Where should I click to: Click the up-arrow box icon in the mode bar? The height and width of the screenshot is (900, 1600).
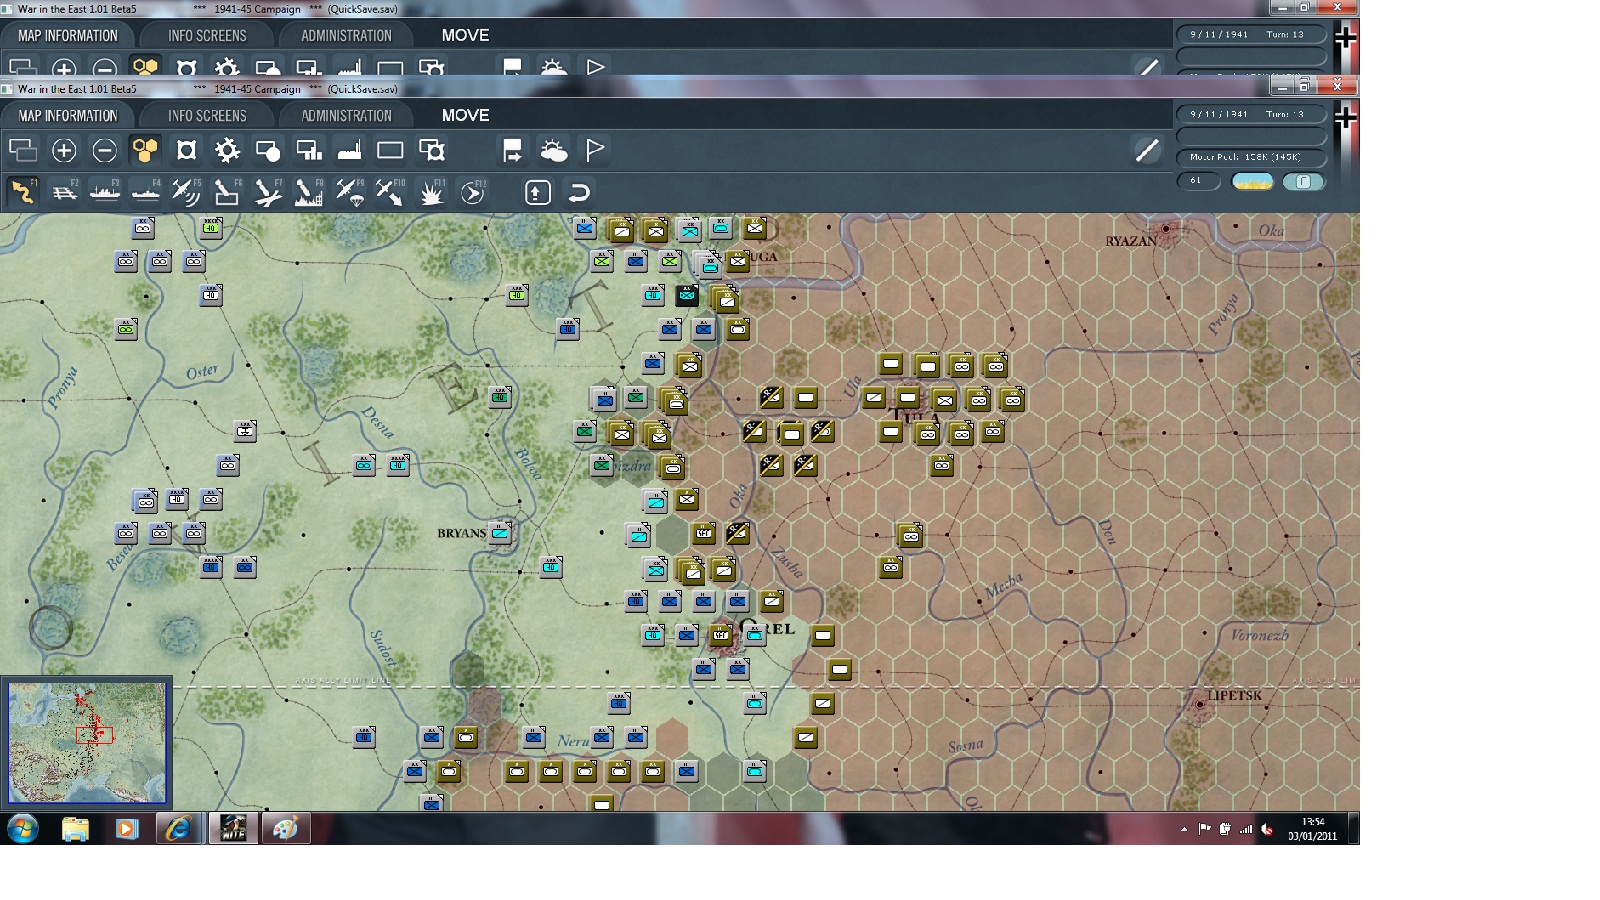coord(538,192)
